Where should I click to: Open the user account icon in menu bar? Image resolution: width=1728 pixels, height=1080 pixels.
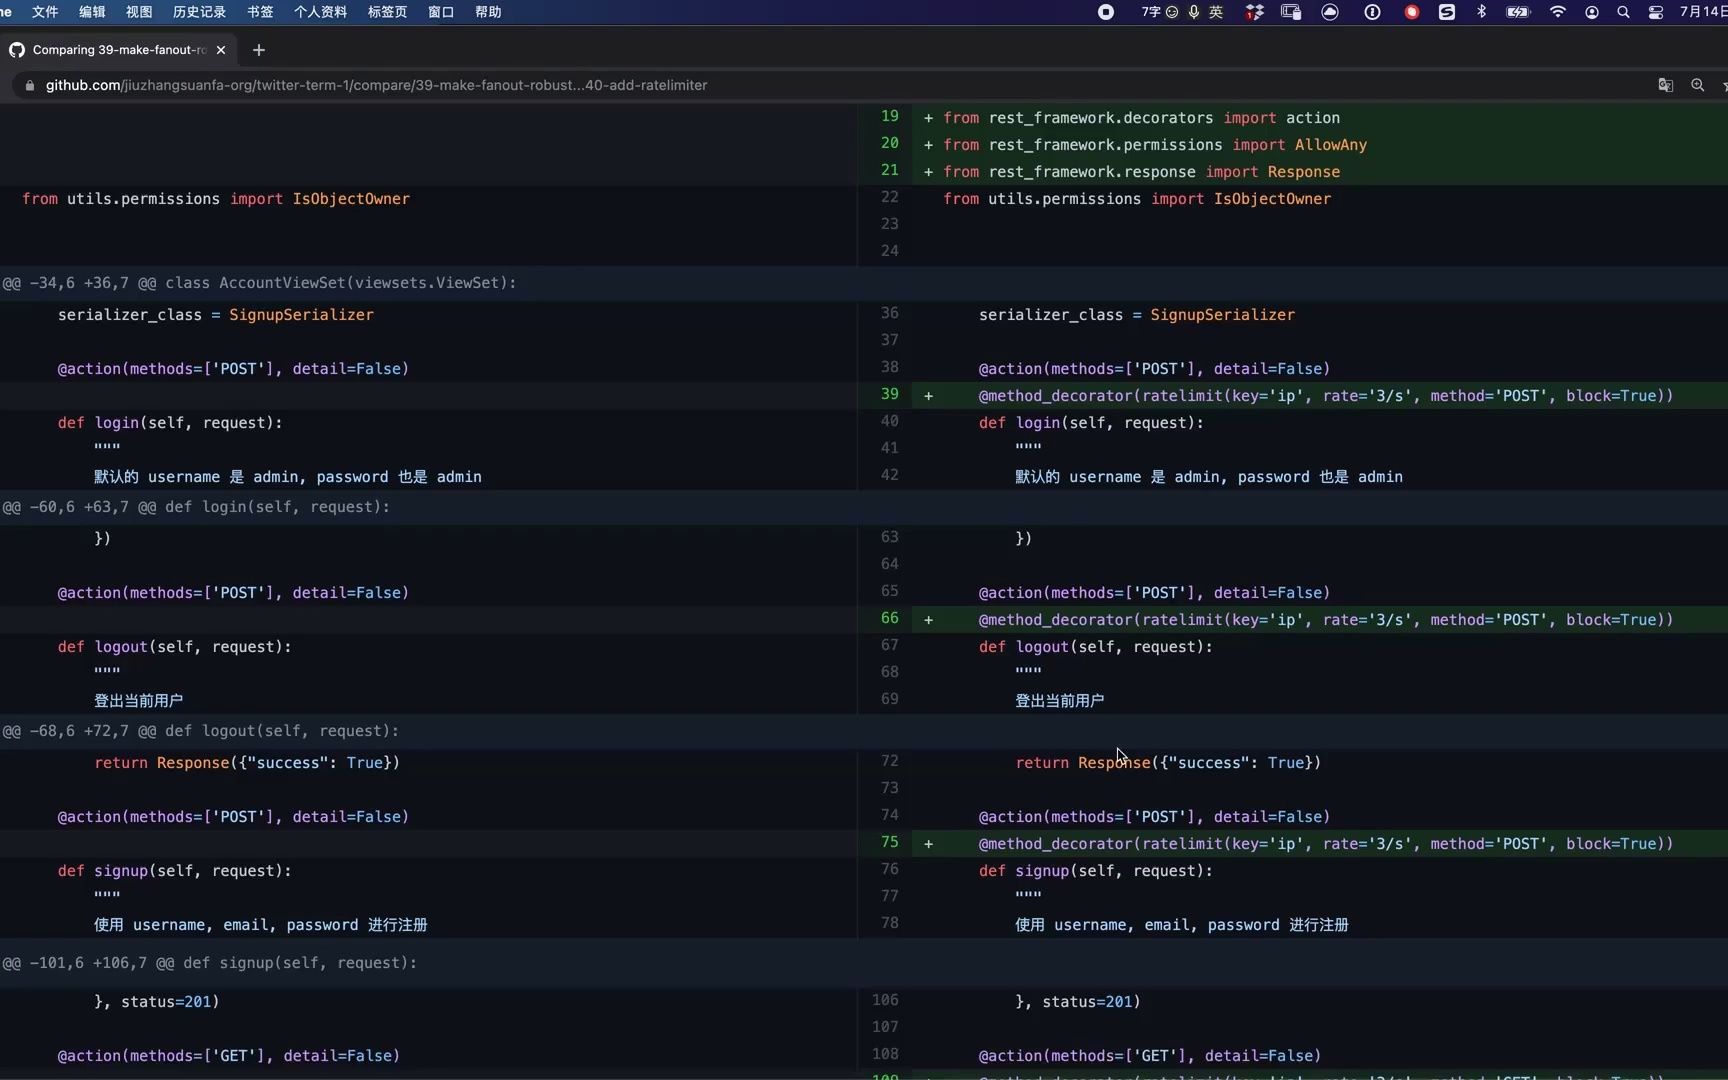pos(1592,12)
